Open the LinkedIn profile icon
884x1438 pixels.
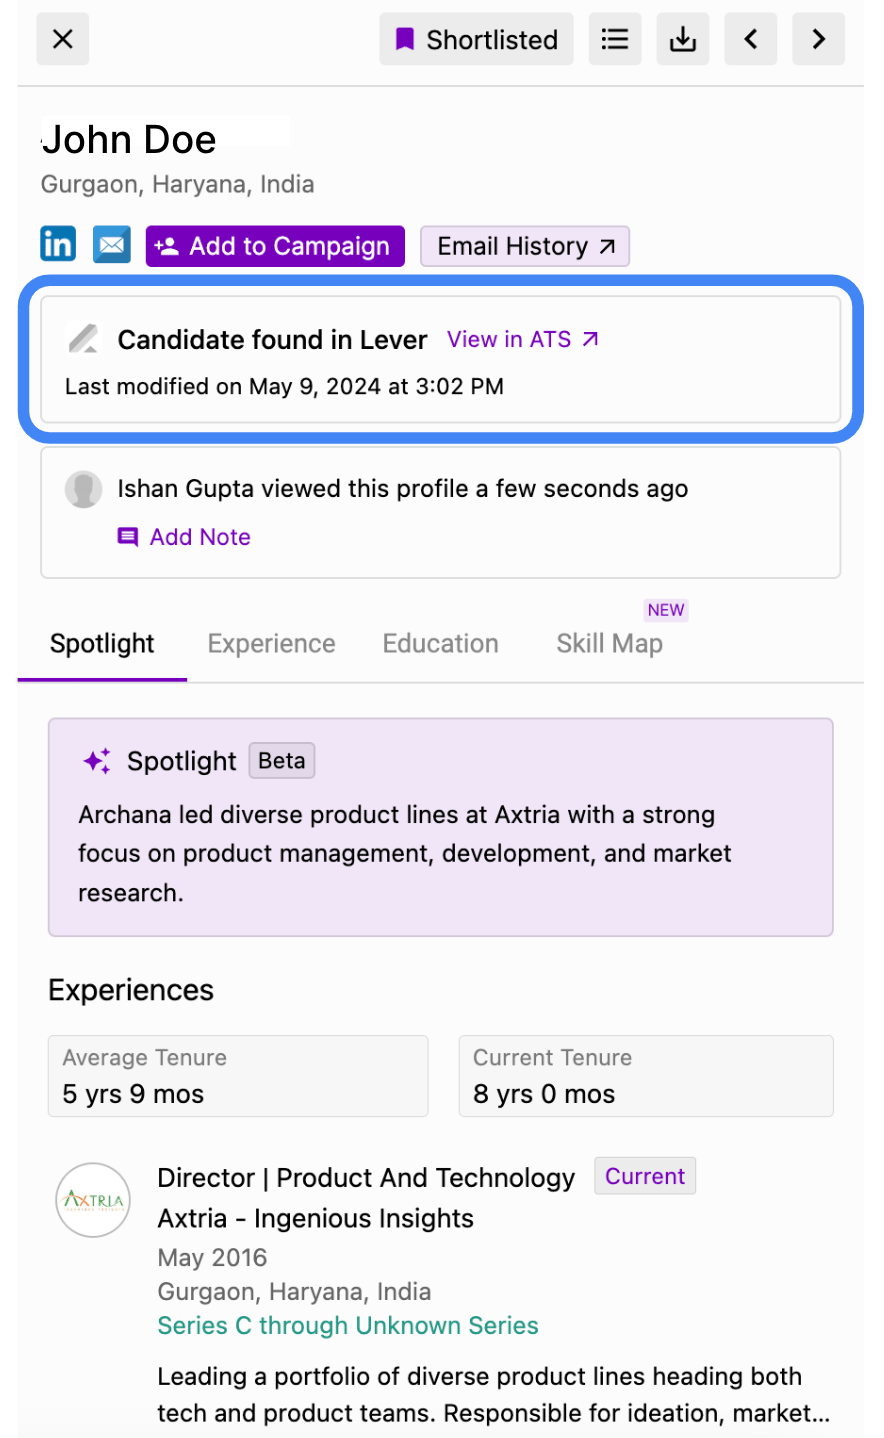[58, 244]
